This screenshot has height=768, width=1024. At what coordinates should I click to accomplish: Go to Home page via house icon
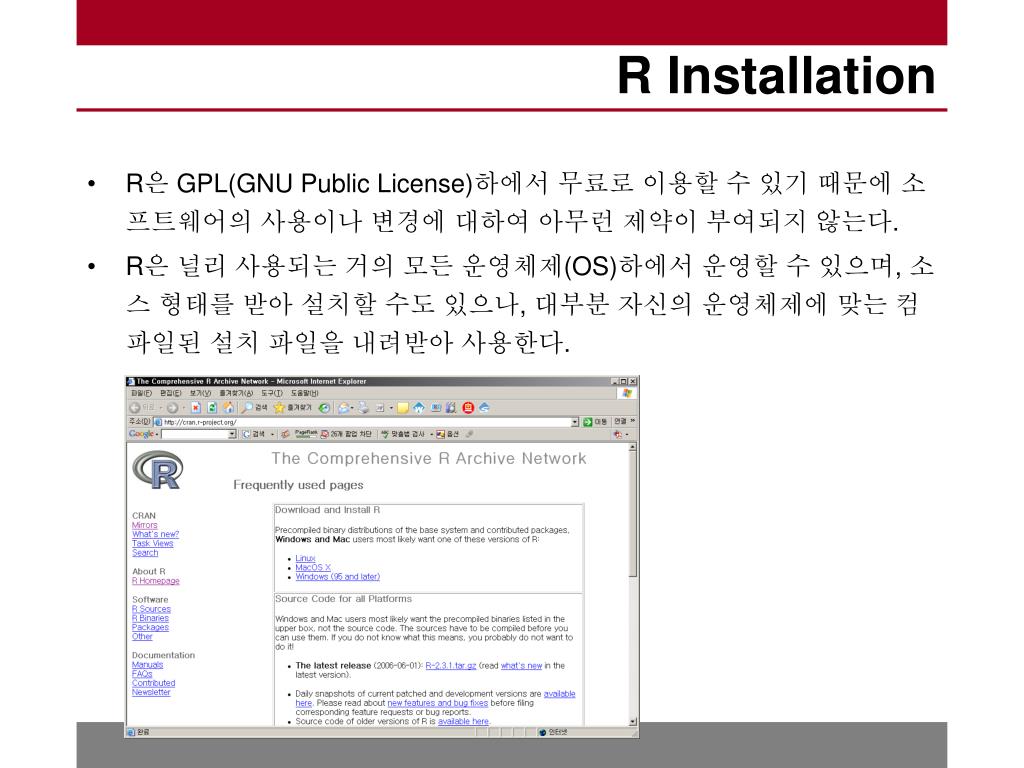[x=228, y=408]
